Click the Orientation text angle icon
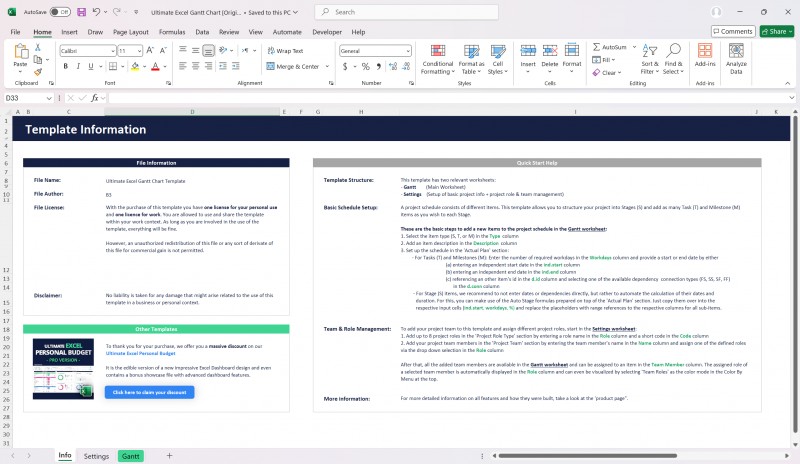Screen dimensions: 800x464 223,50
